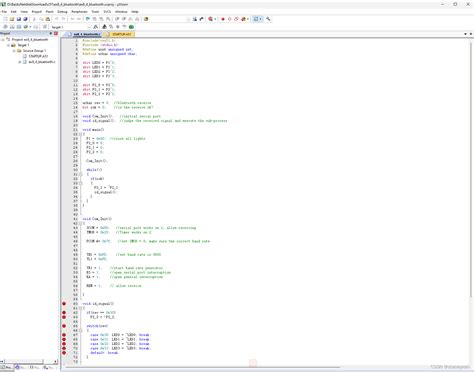Build the target with the Build icon
474x372 pixels.
12,27
